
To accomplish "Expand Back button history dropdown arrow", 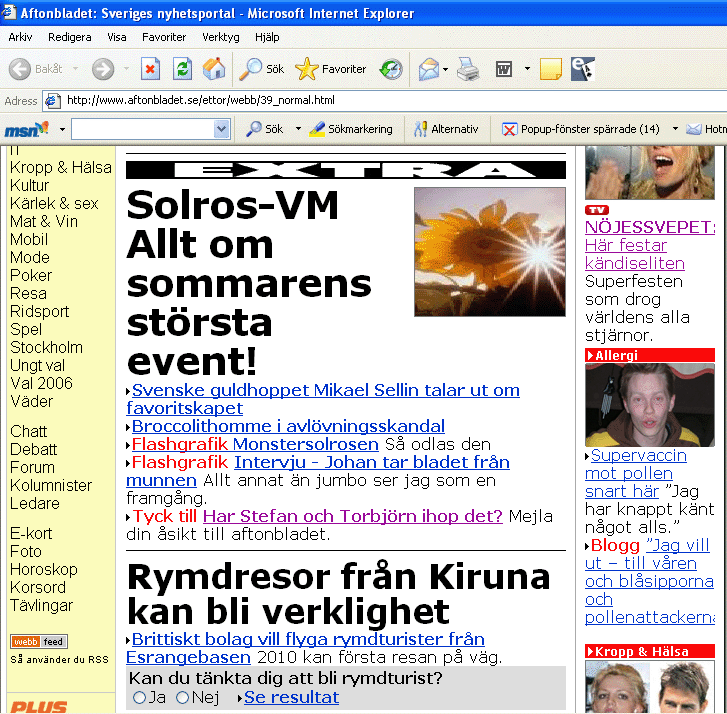I will [76, 69].
